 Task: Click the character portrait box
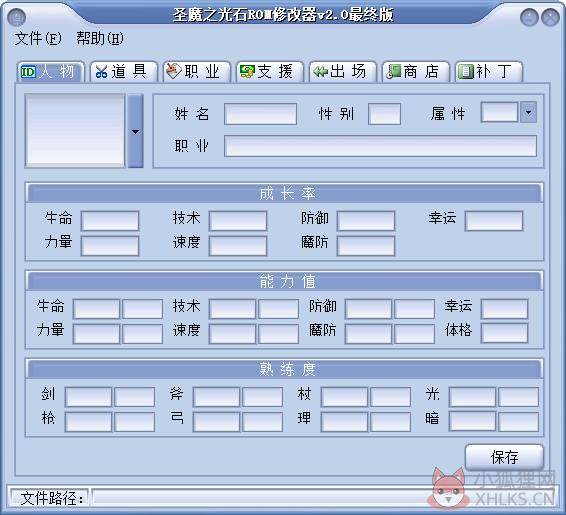pyautogui.click(x=75, y=131)
